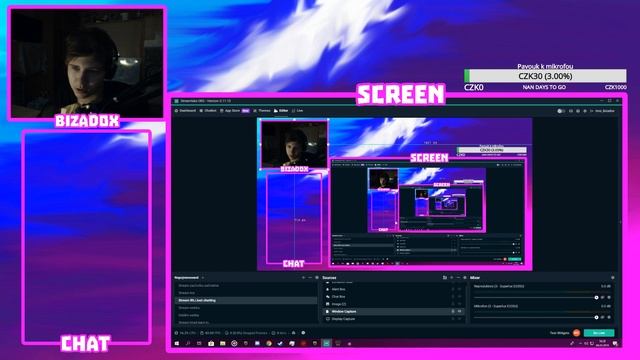The width and height of the screenshot is (640, 360).
Task: Open Chrome from the taskbar
Action: click(269, 344)
